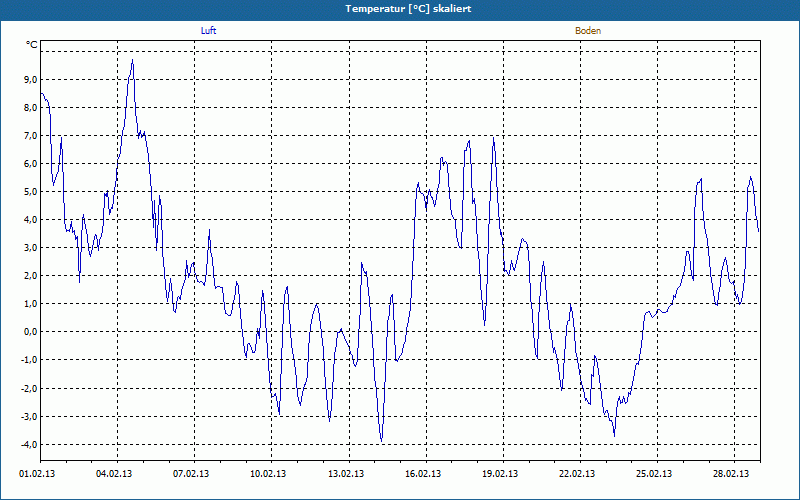Click the 25.02.13 date label
This screenshot has width=800, height=500.
coord(654,474)
